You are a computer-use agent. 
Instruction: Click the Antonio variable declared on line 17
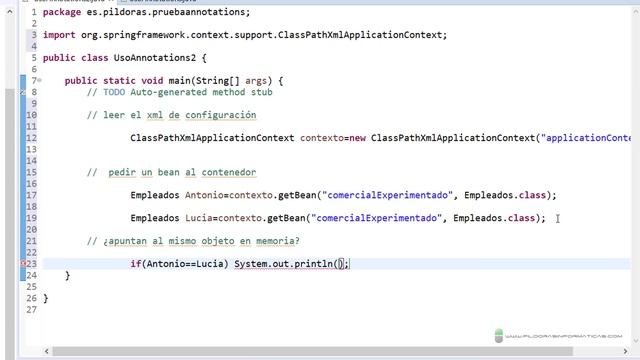click(204, 195)
